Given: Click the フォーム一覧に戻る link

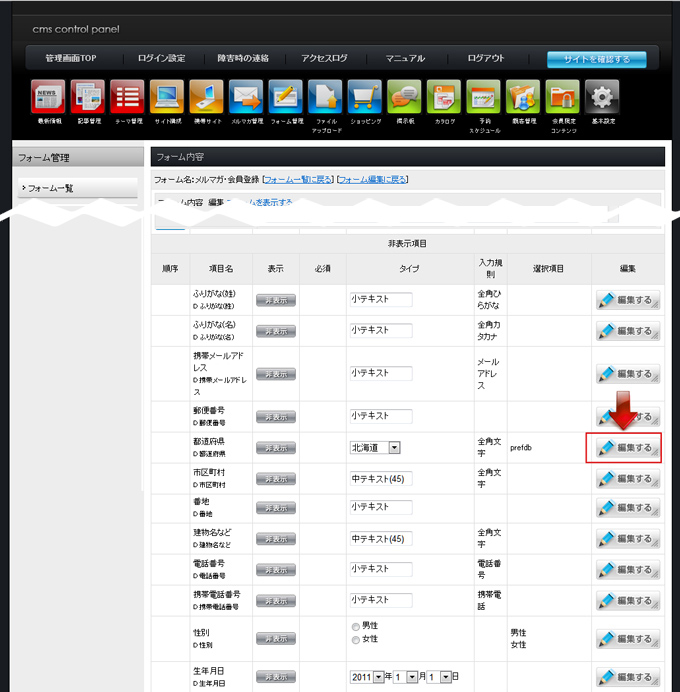Looking at the screenshot, I should pos(297,179).
